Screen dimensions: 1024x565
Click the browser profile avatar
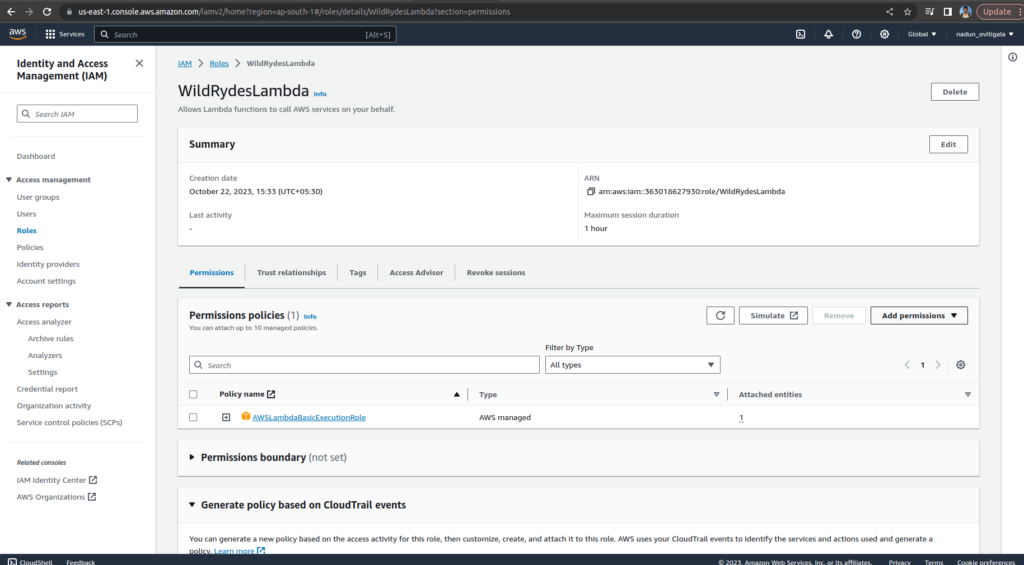tap(965, 11)
